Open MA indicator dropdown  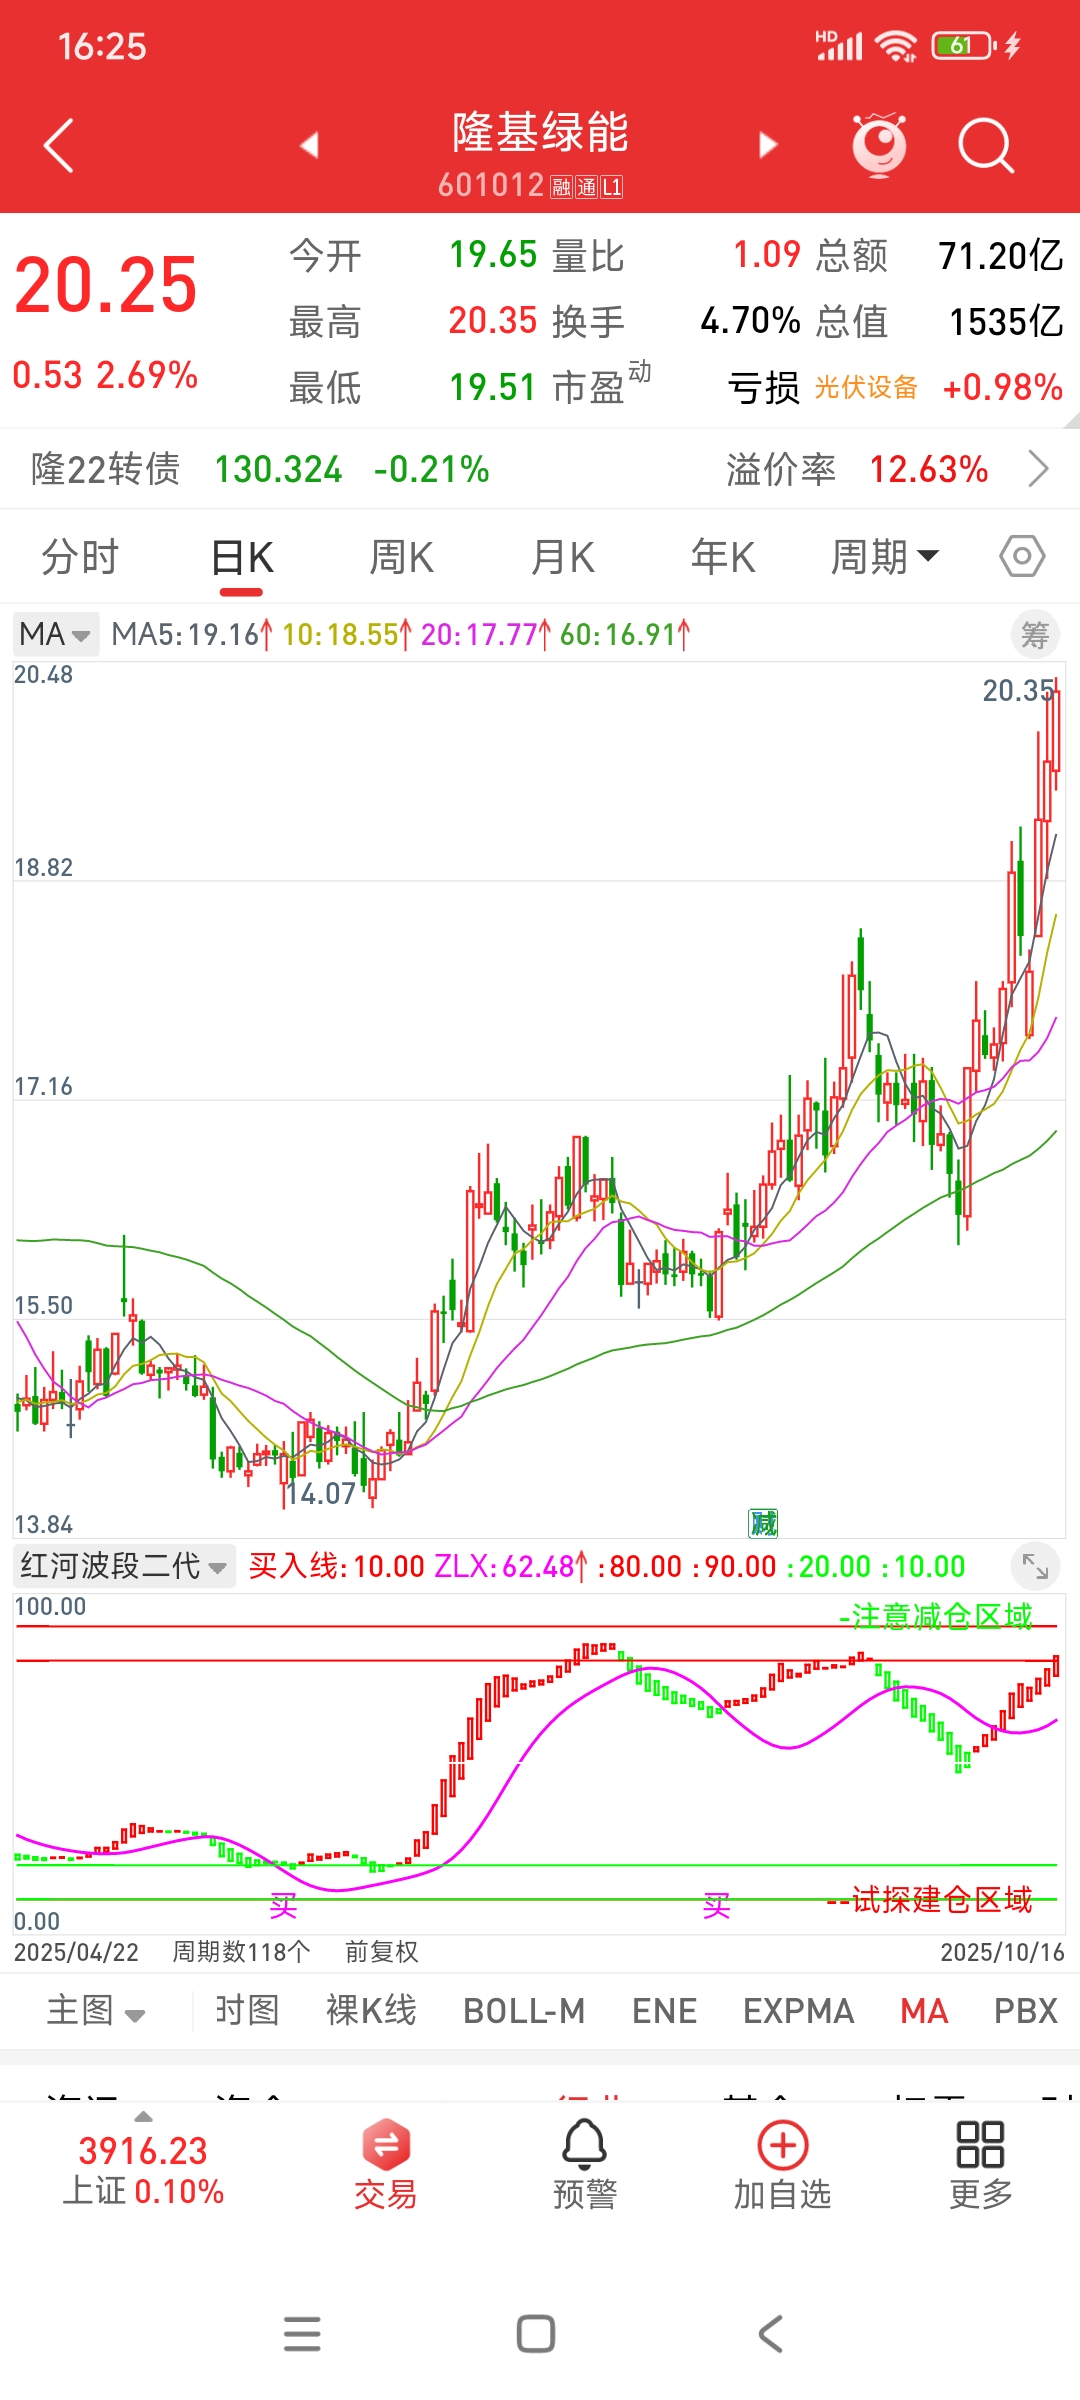pyautogui.click(x=56, y=634)
